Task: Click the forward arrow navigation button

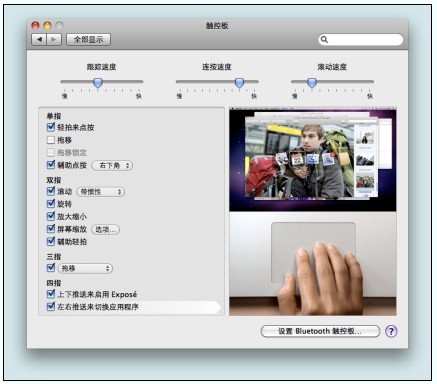Action: tap(54, 40)
